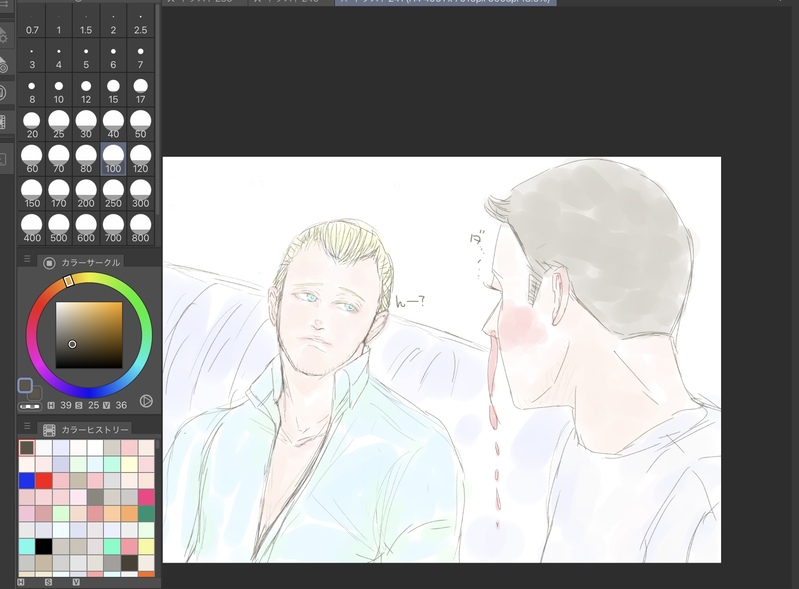Choose brush size 3

tap(32, 57)
